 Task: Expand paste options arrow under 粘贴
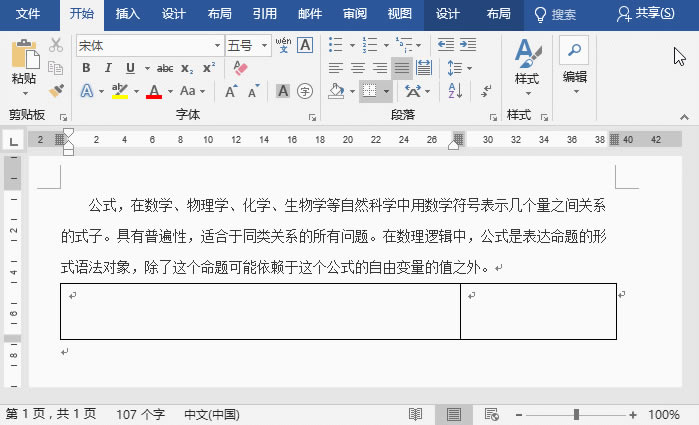(x=25, y=93)
